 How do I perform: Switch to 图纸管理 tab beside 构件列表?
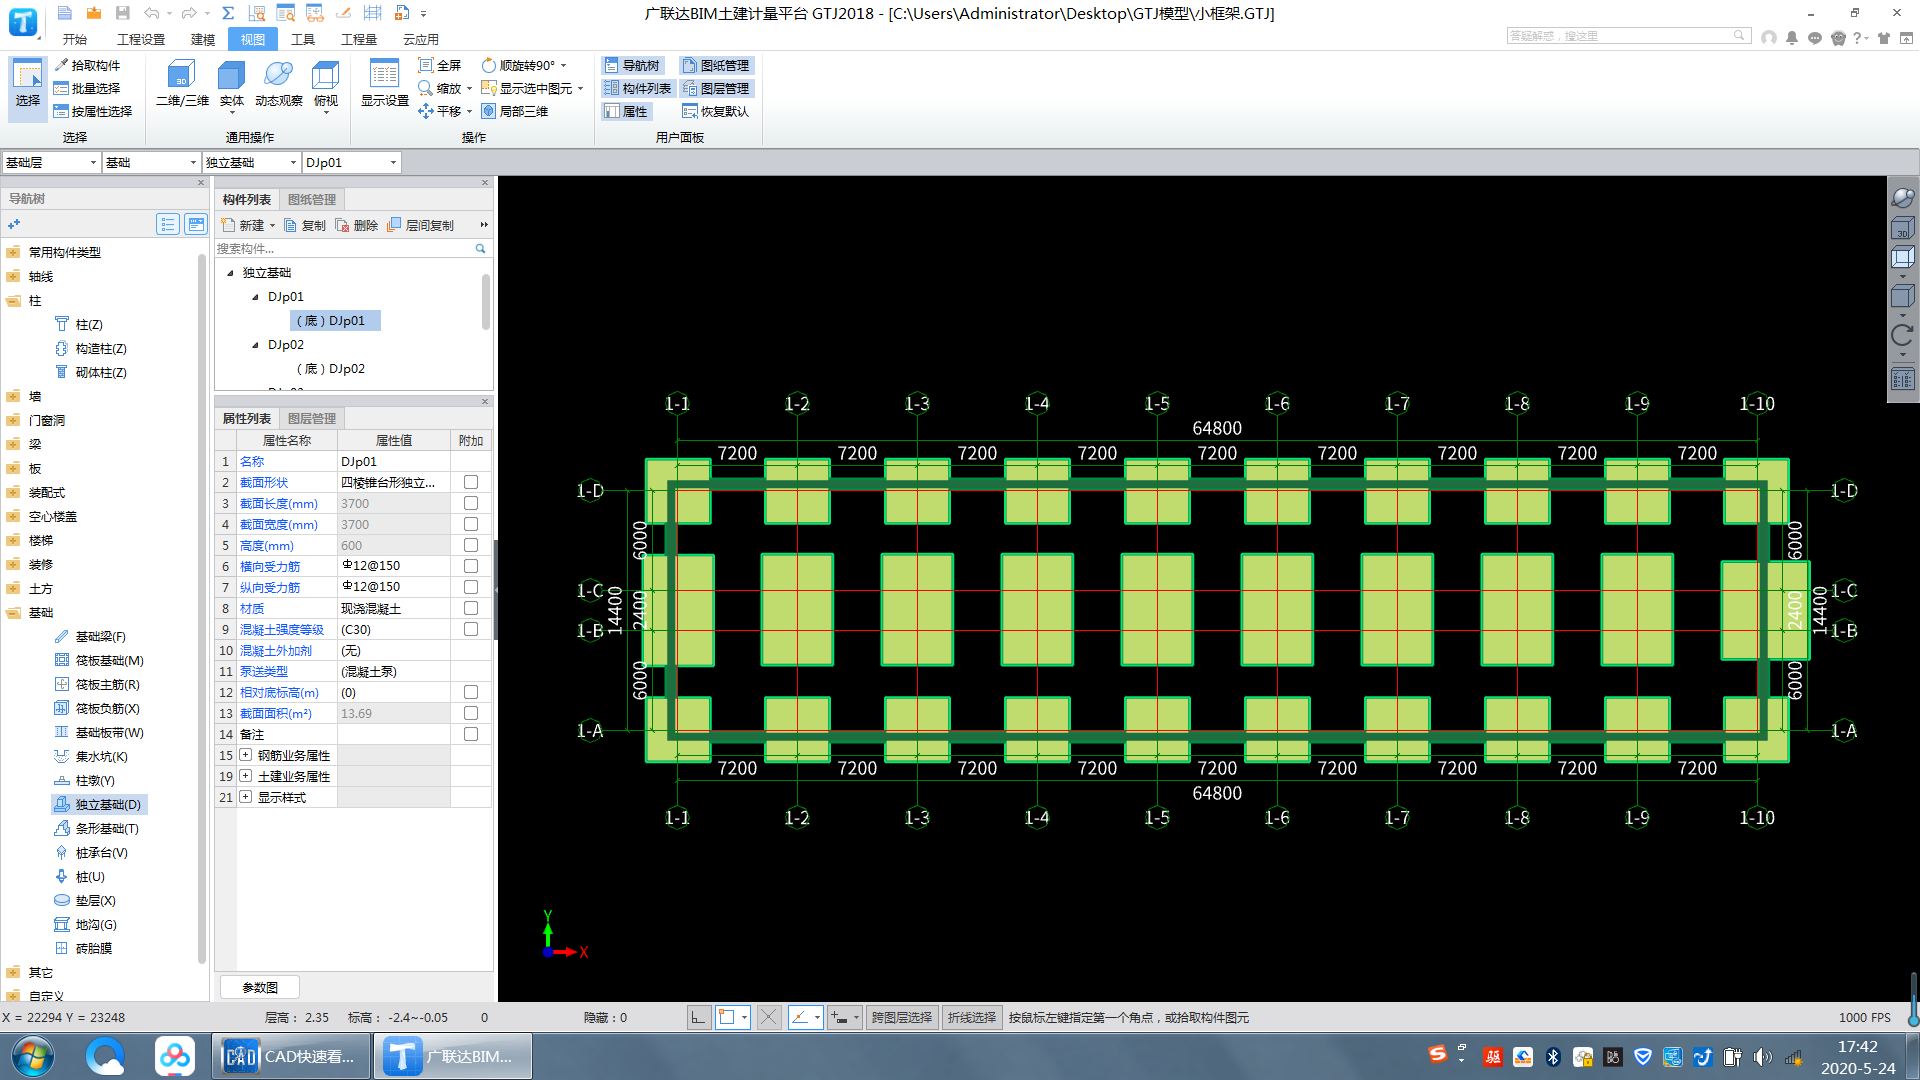tap(312, 199)
